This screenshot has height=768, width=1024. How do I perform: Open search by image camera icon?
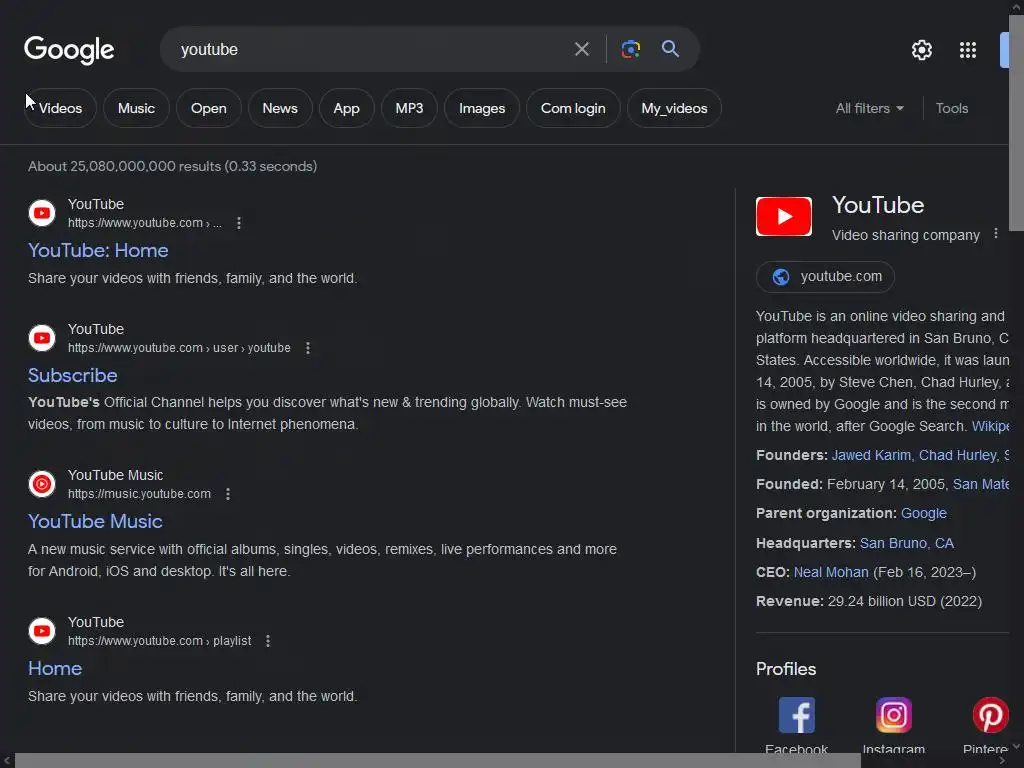pos(630,49)
